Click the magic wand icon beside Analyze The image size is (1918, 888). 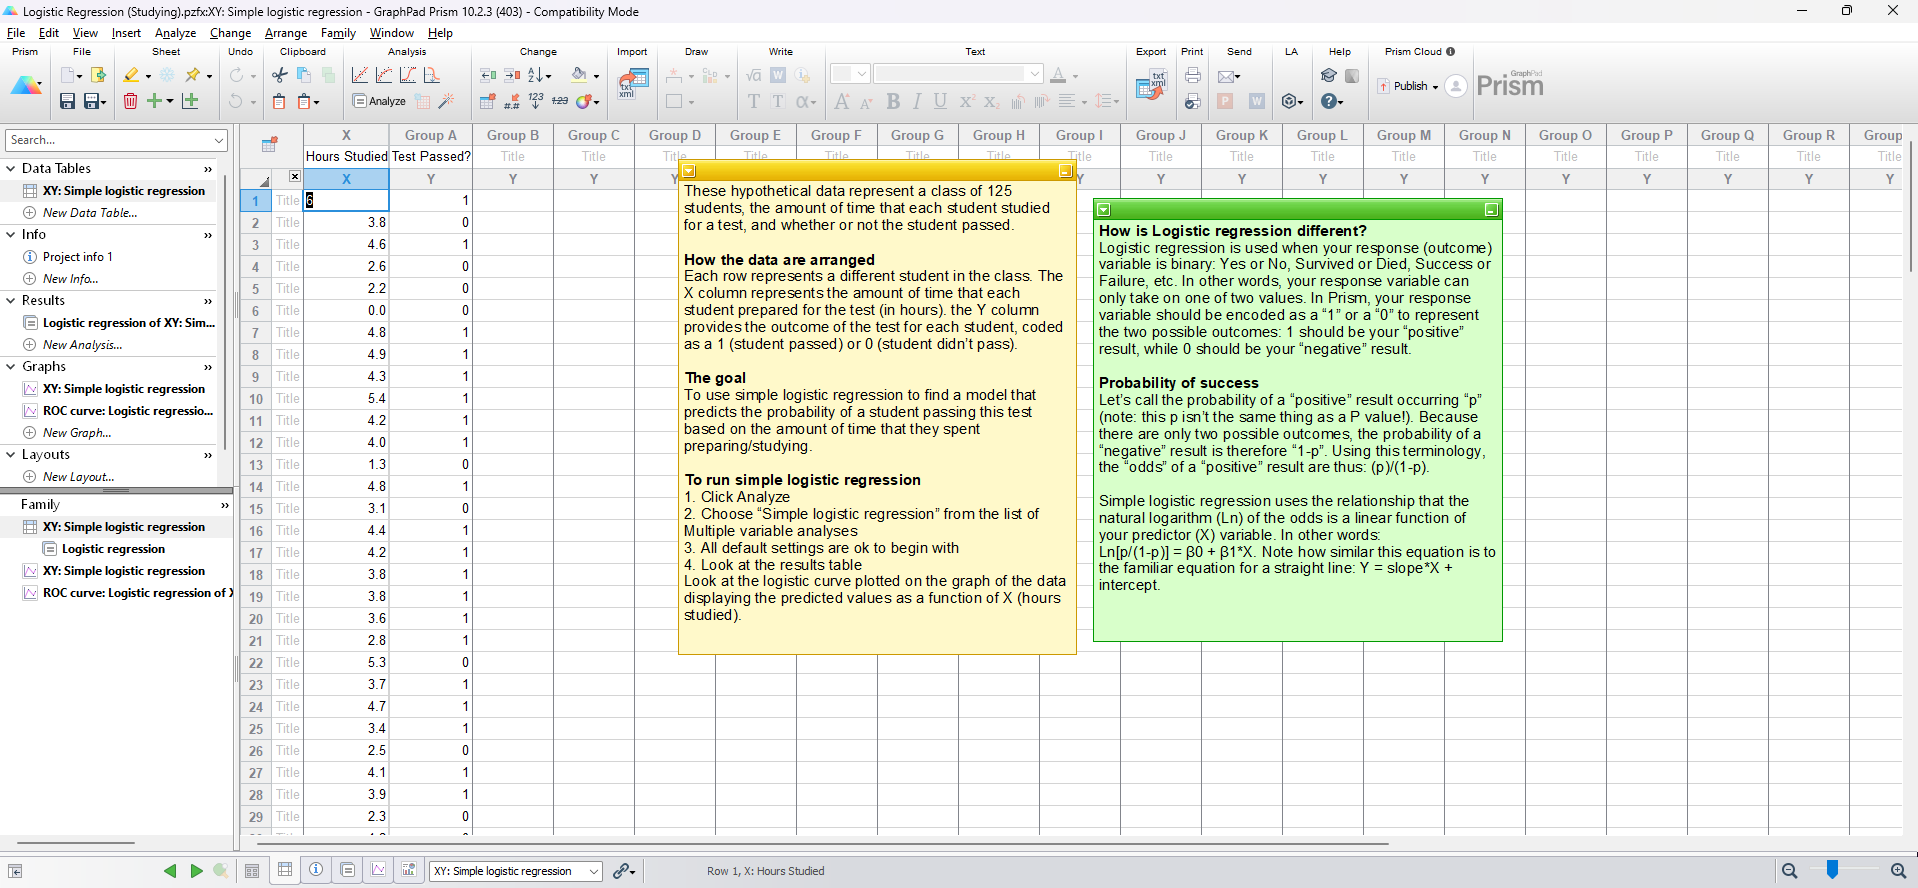pos(447,101)
